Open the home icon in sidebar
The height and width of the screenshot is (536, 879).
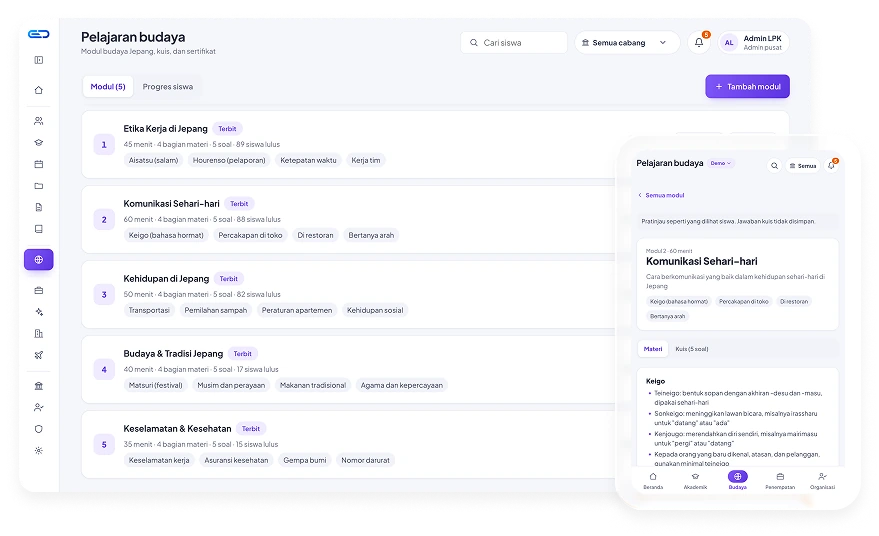(x=39, y=90)
